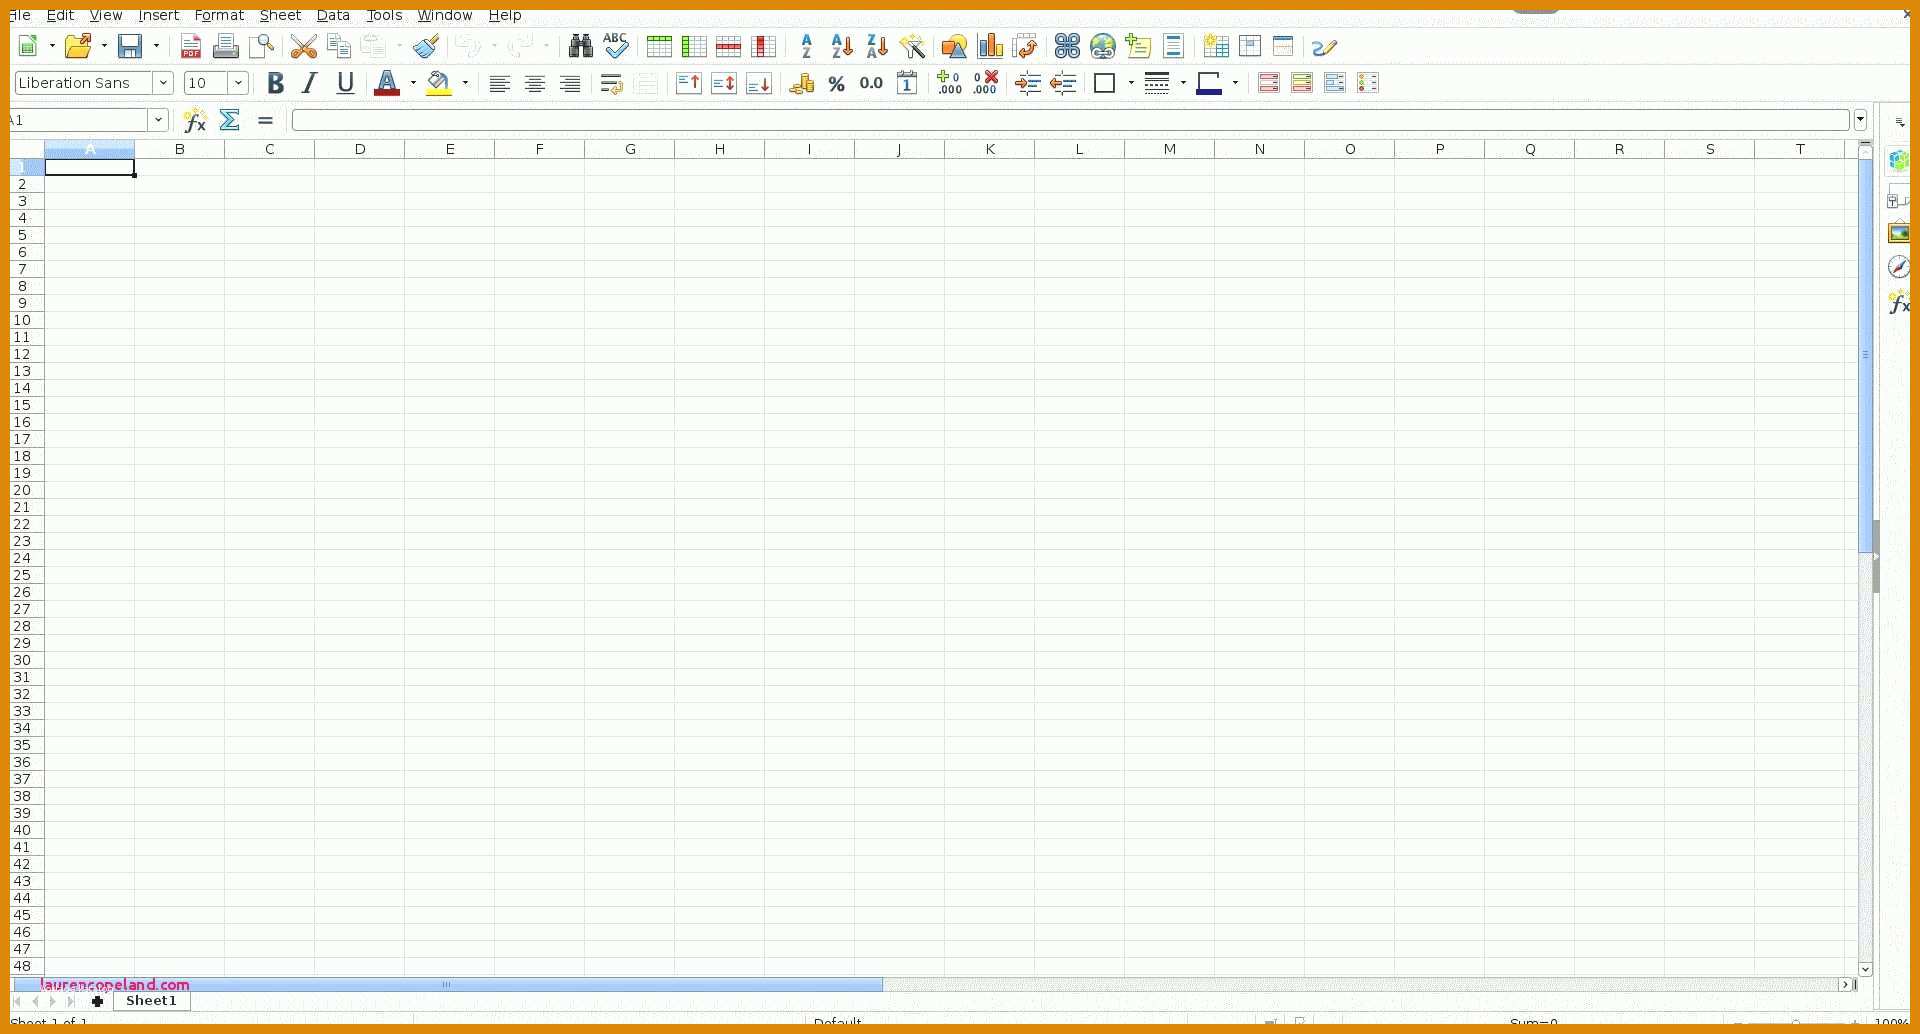Screen dimensions: 1920x1034
Task: Toggle Wrap Text
Action: 612,84
